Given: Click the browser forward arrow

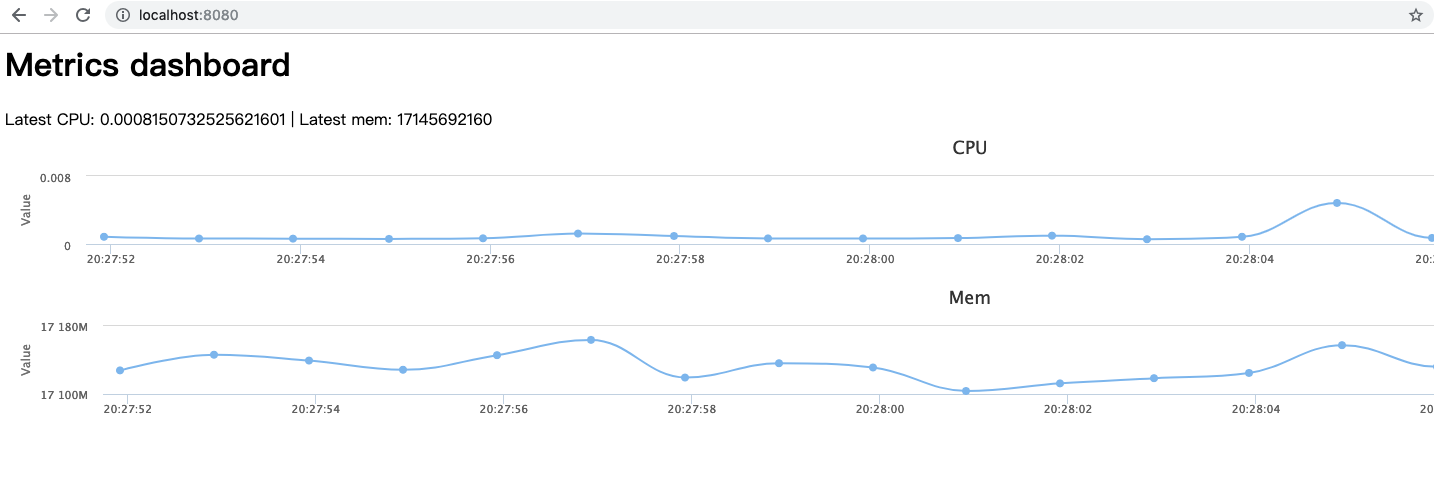Looking at the screenshot, I should click(51, 15).
